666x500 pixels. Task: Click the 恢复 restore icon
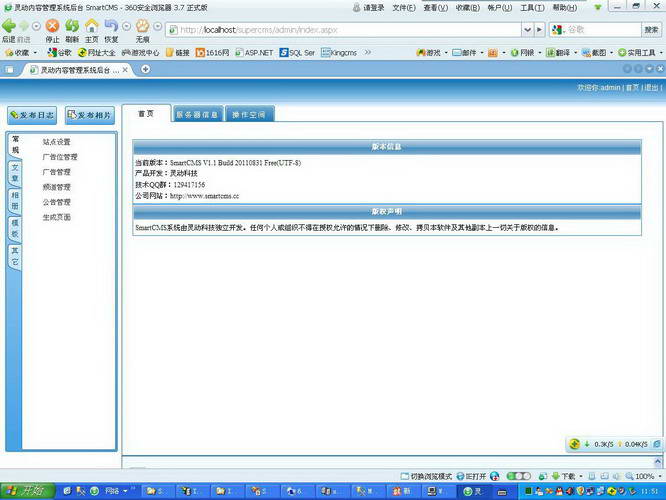(x=111, y=26)
